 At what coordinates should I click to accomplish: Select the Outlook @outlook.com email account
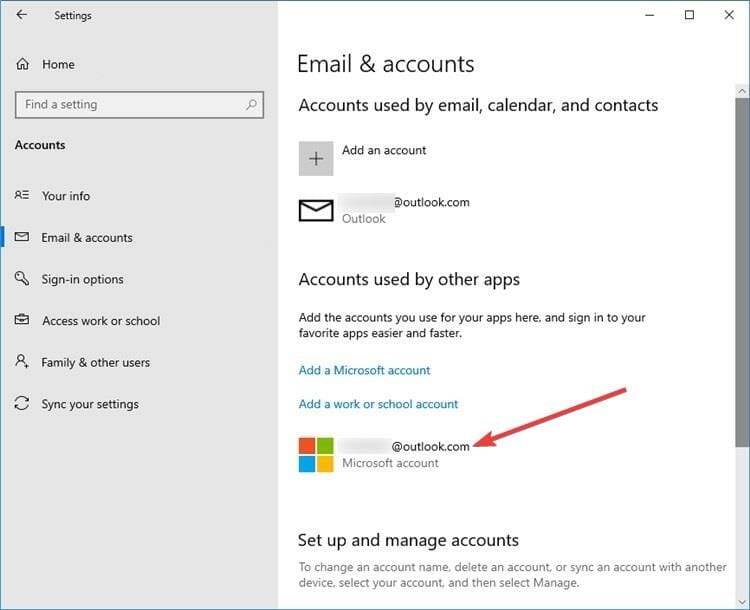click(x=384, y=211)
